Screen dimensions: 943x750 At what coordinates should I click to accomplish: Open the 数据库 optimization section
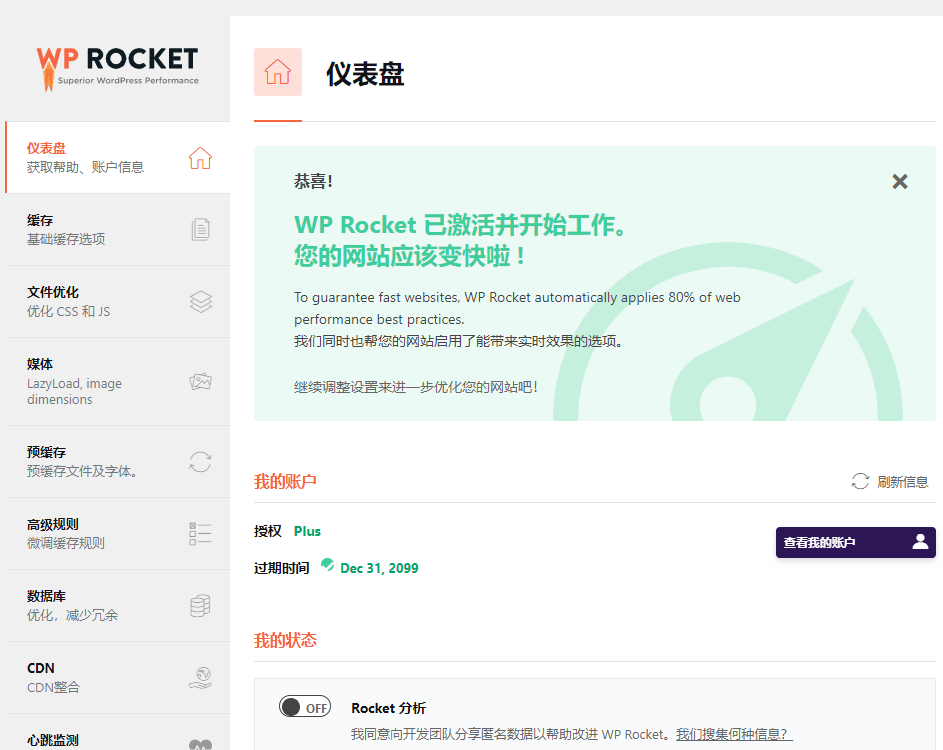pos(118,606)
